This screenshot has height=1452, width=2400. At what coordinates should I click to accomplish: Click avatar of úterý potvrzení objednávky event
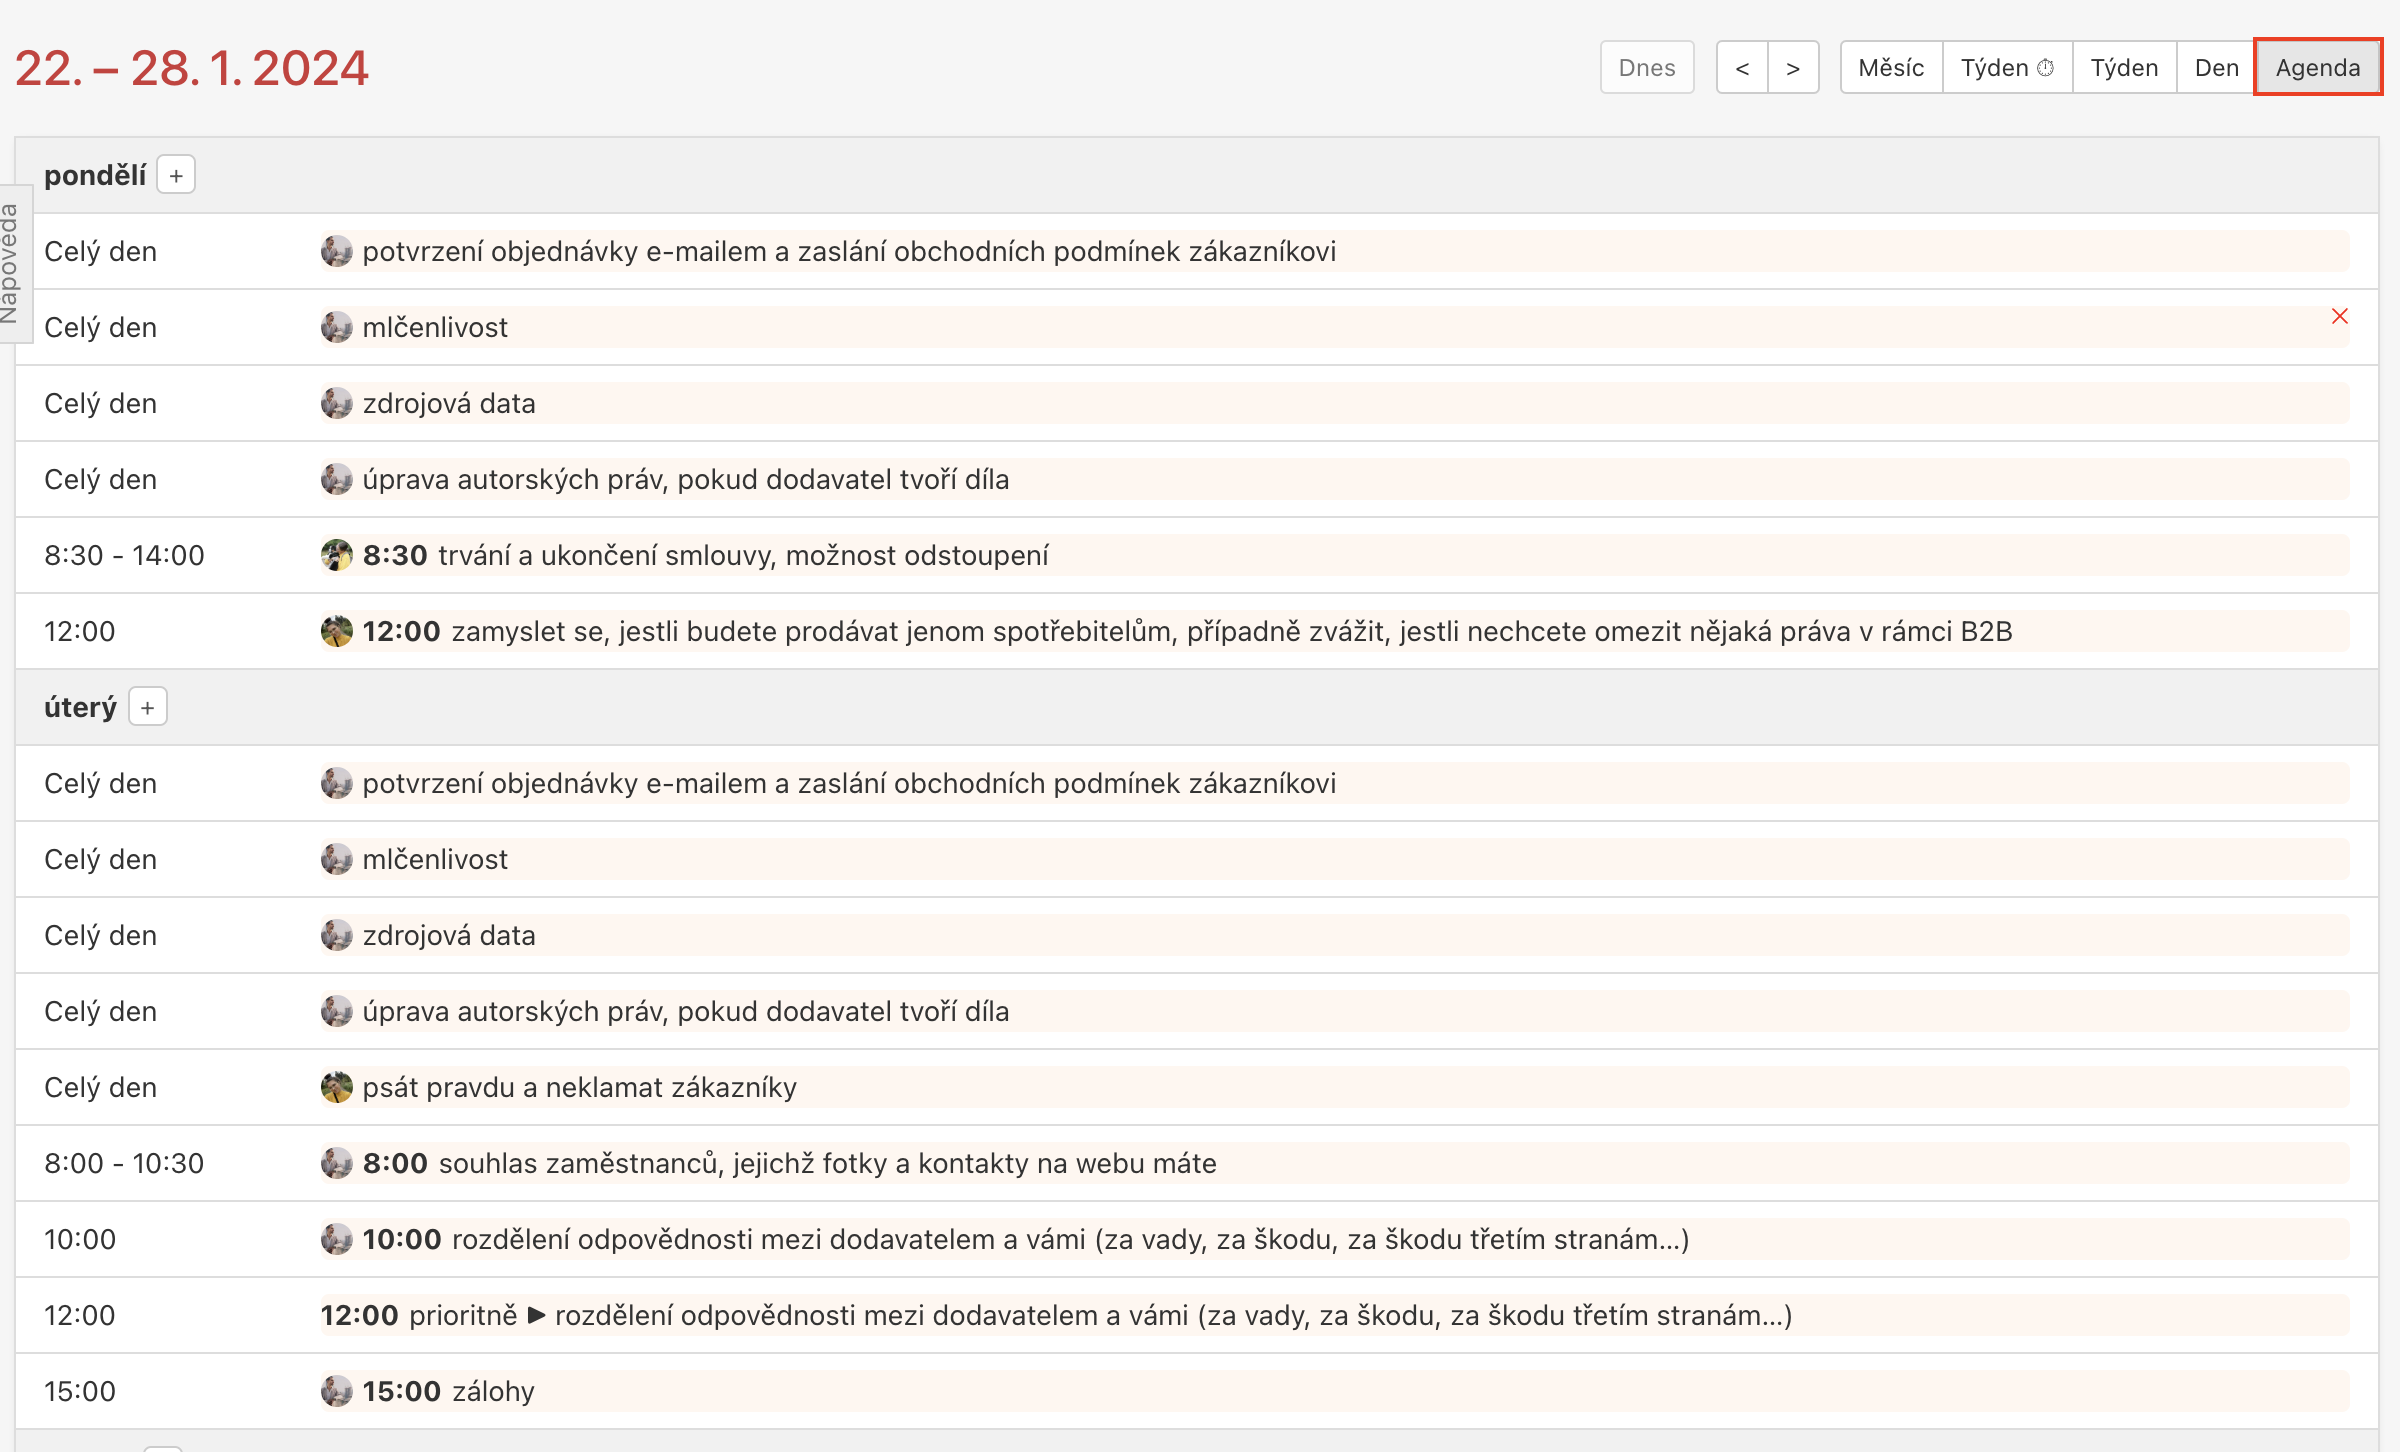click(x=337, y=783)
